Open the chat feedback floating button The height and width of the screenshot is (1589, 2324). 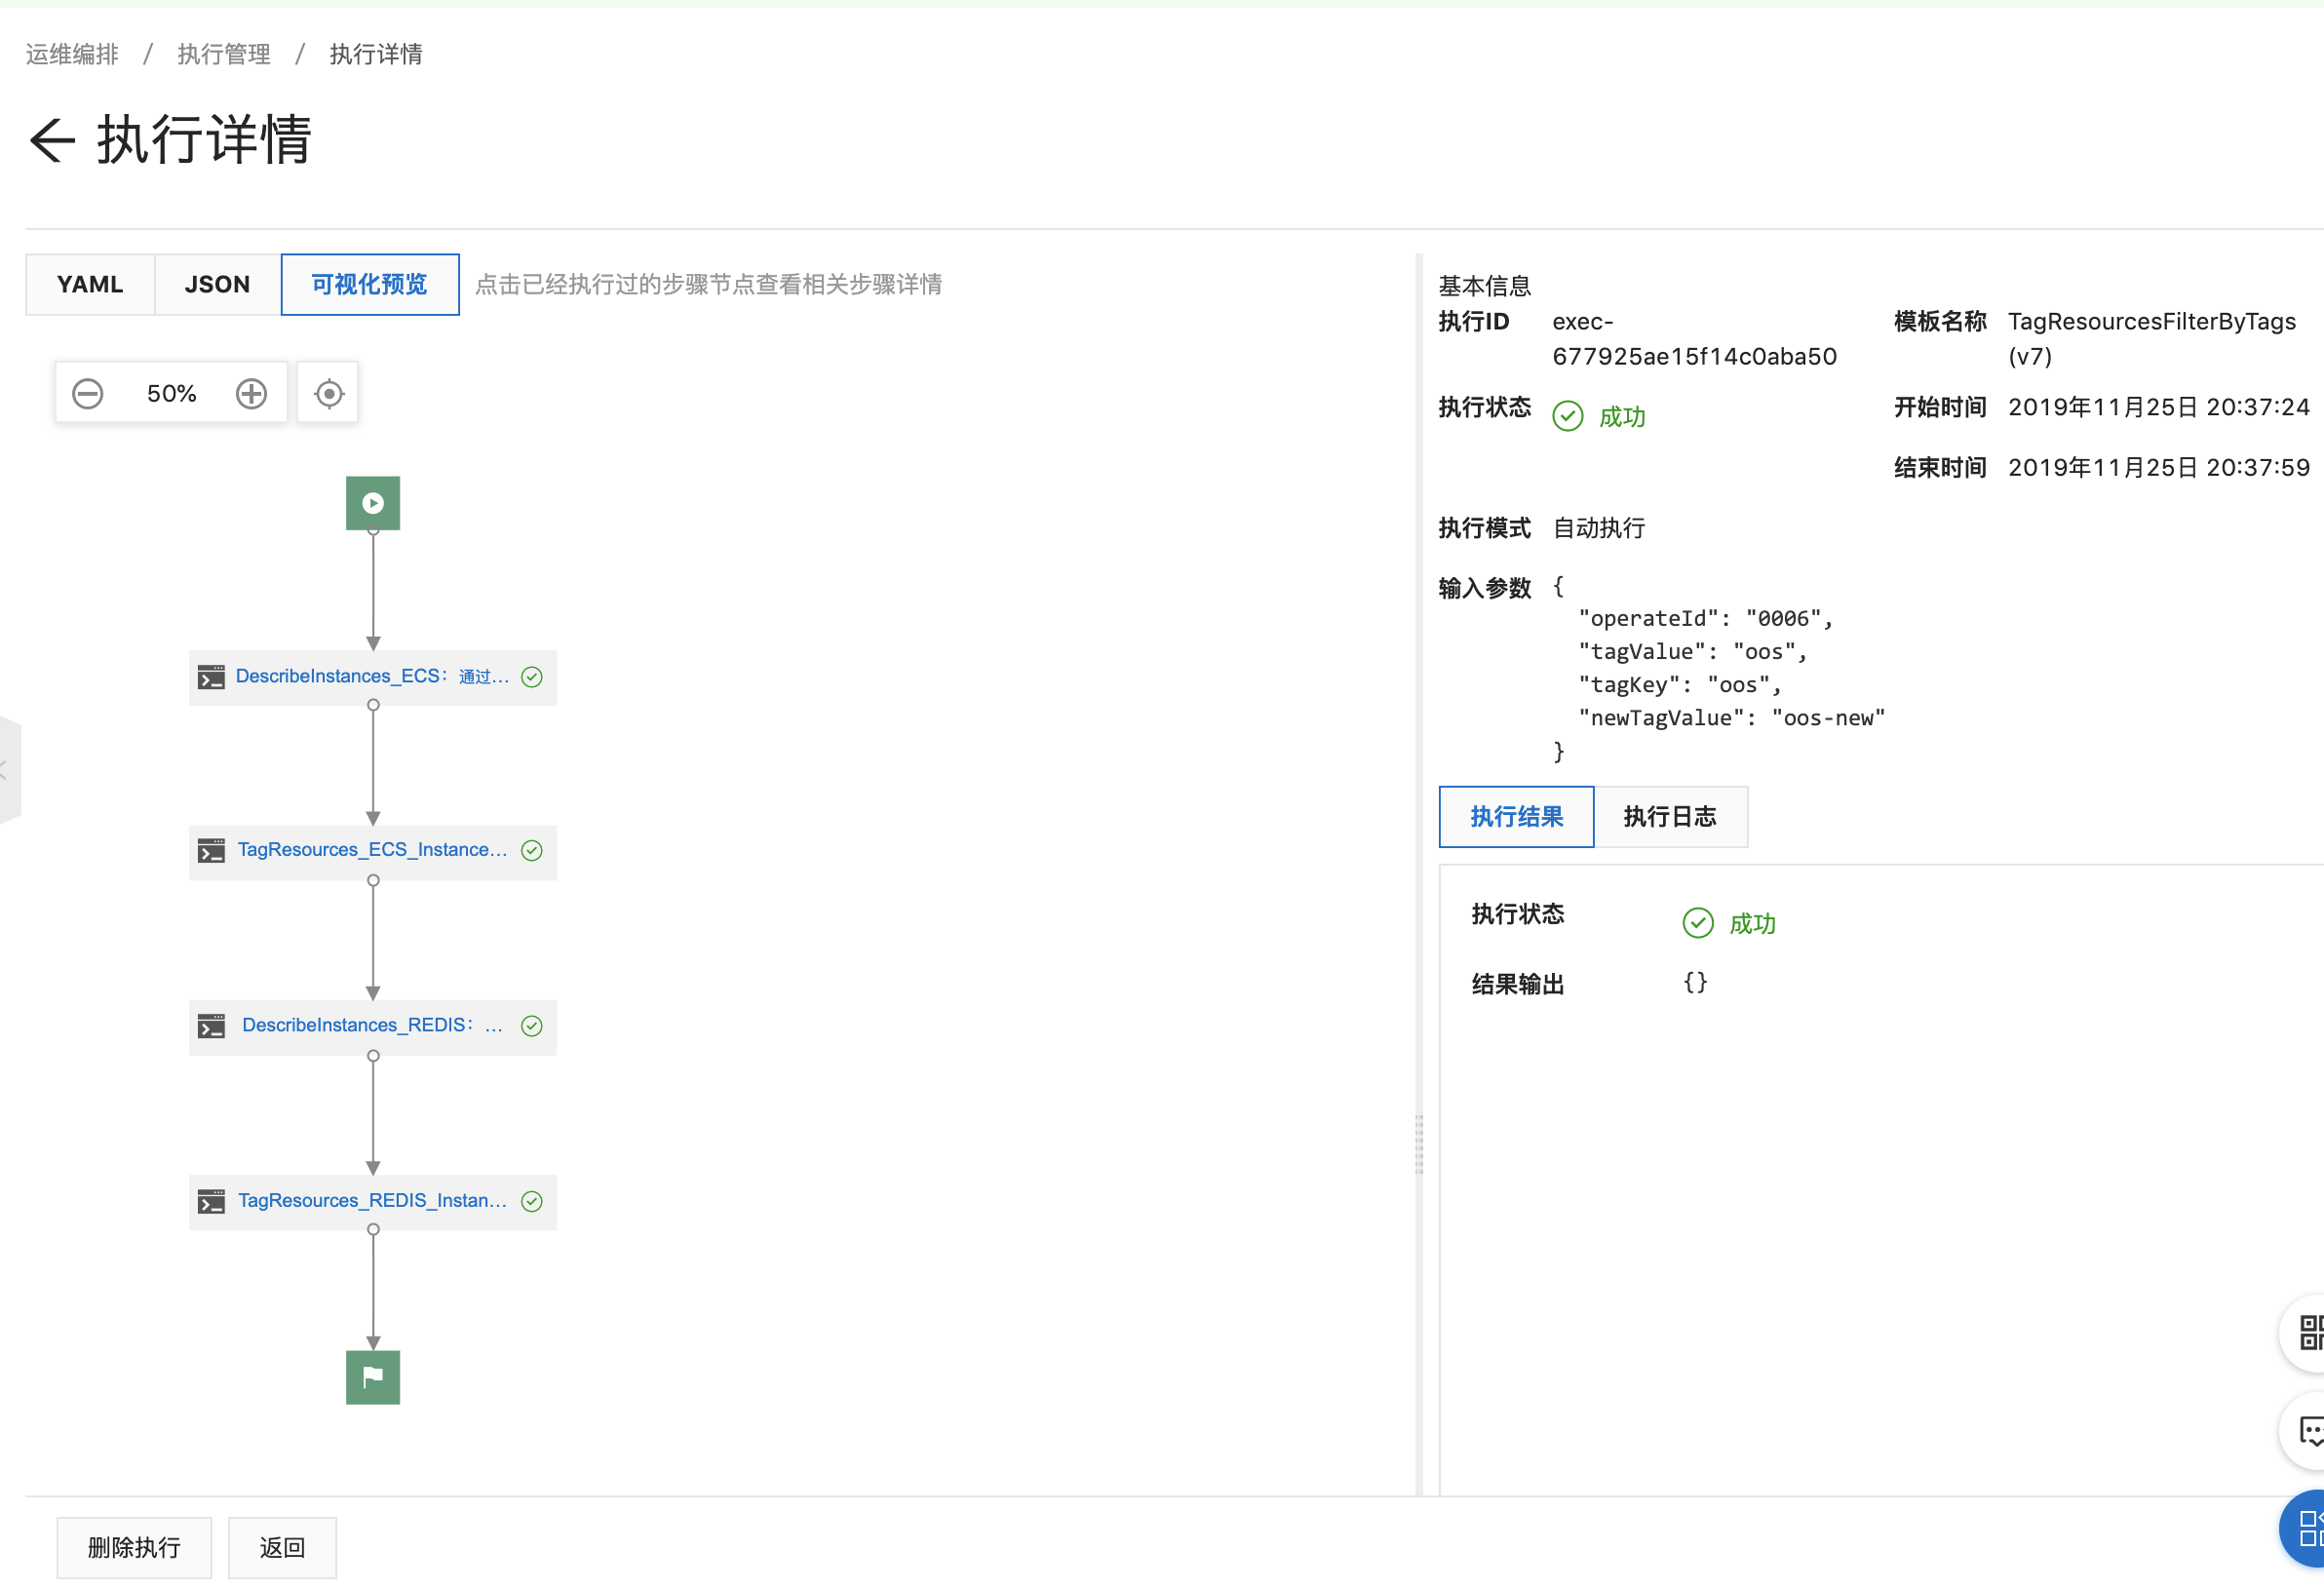pyautogui.click(x=2304, y=1431)
